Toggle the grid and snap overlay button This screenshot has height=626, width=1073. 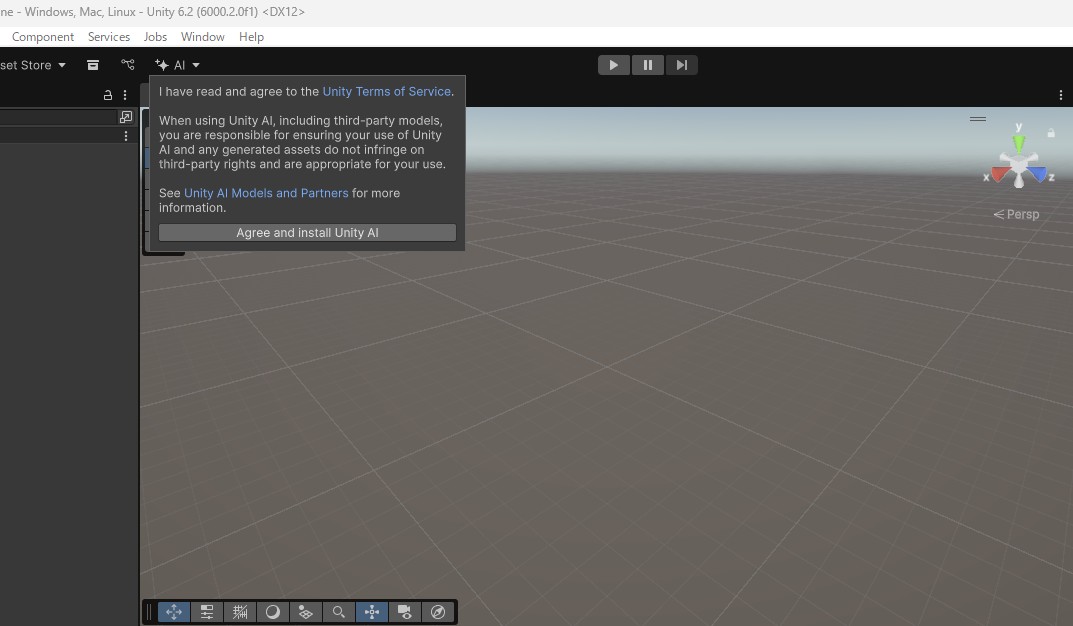point(240,612)
